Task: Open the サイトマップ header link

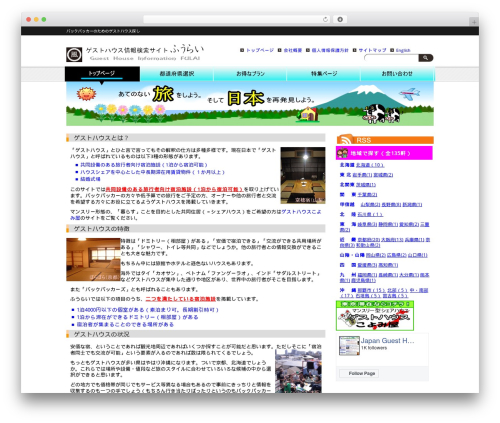Action: click(x=372, y=50)
